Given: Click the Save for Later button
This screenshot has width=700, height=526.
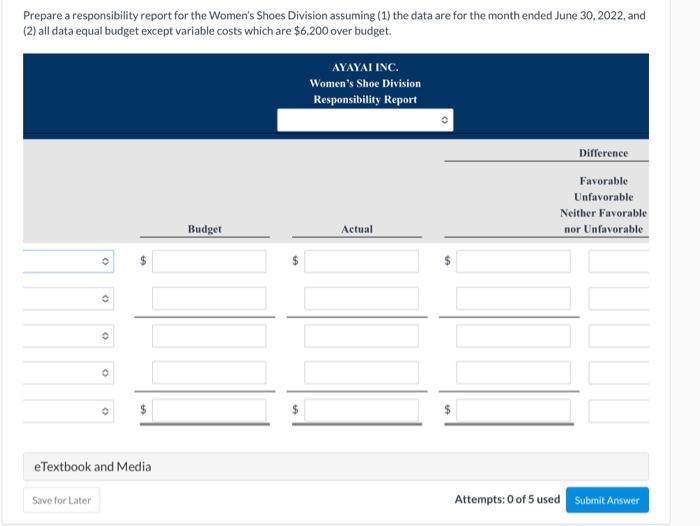Looking at the screenshot, I should 62,500.
